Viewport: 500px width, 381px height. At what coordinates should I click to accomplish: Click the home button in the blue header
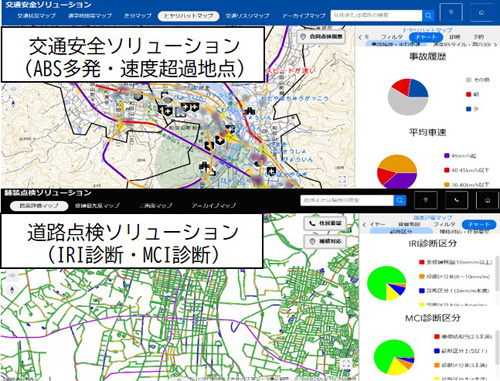click(x=481, y=13)
